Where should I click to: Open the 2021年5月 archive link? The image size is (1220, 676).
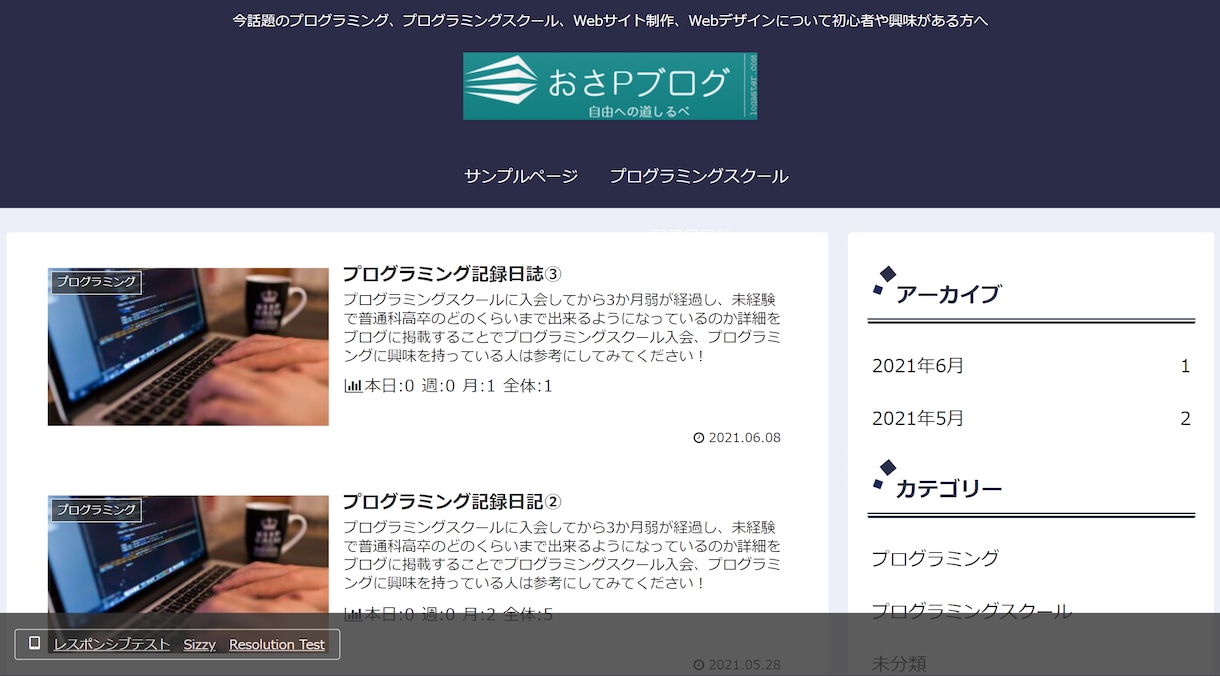[918, 418]
